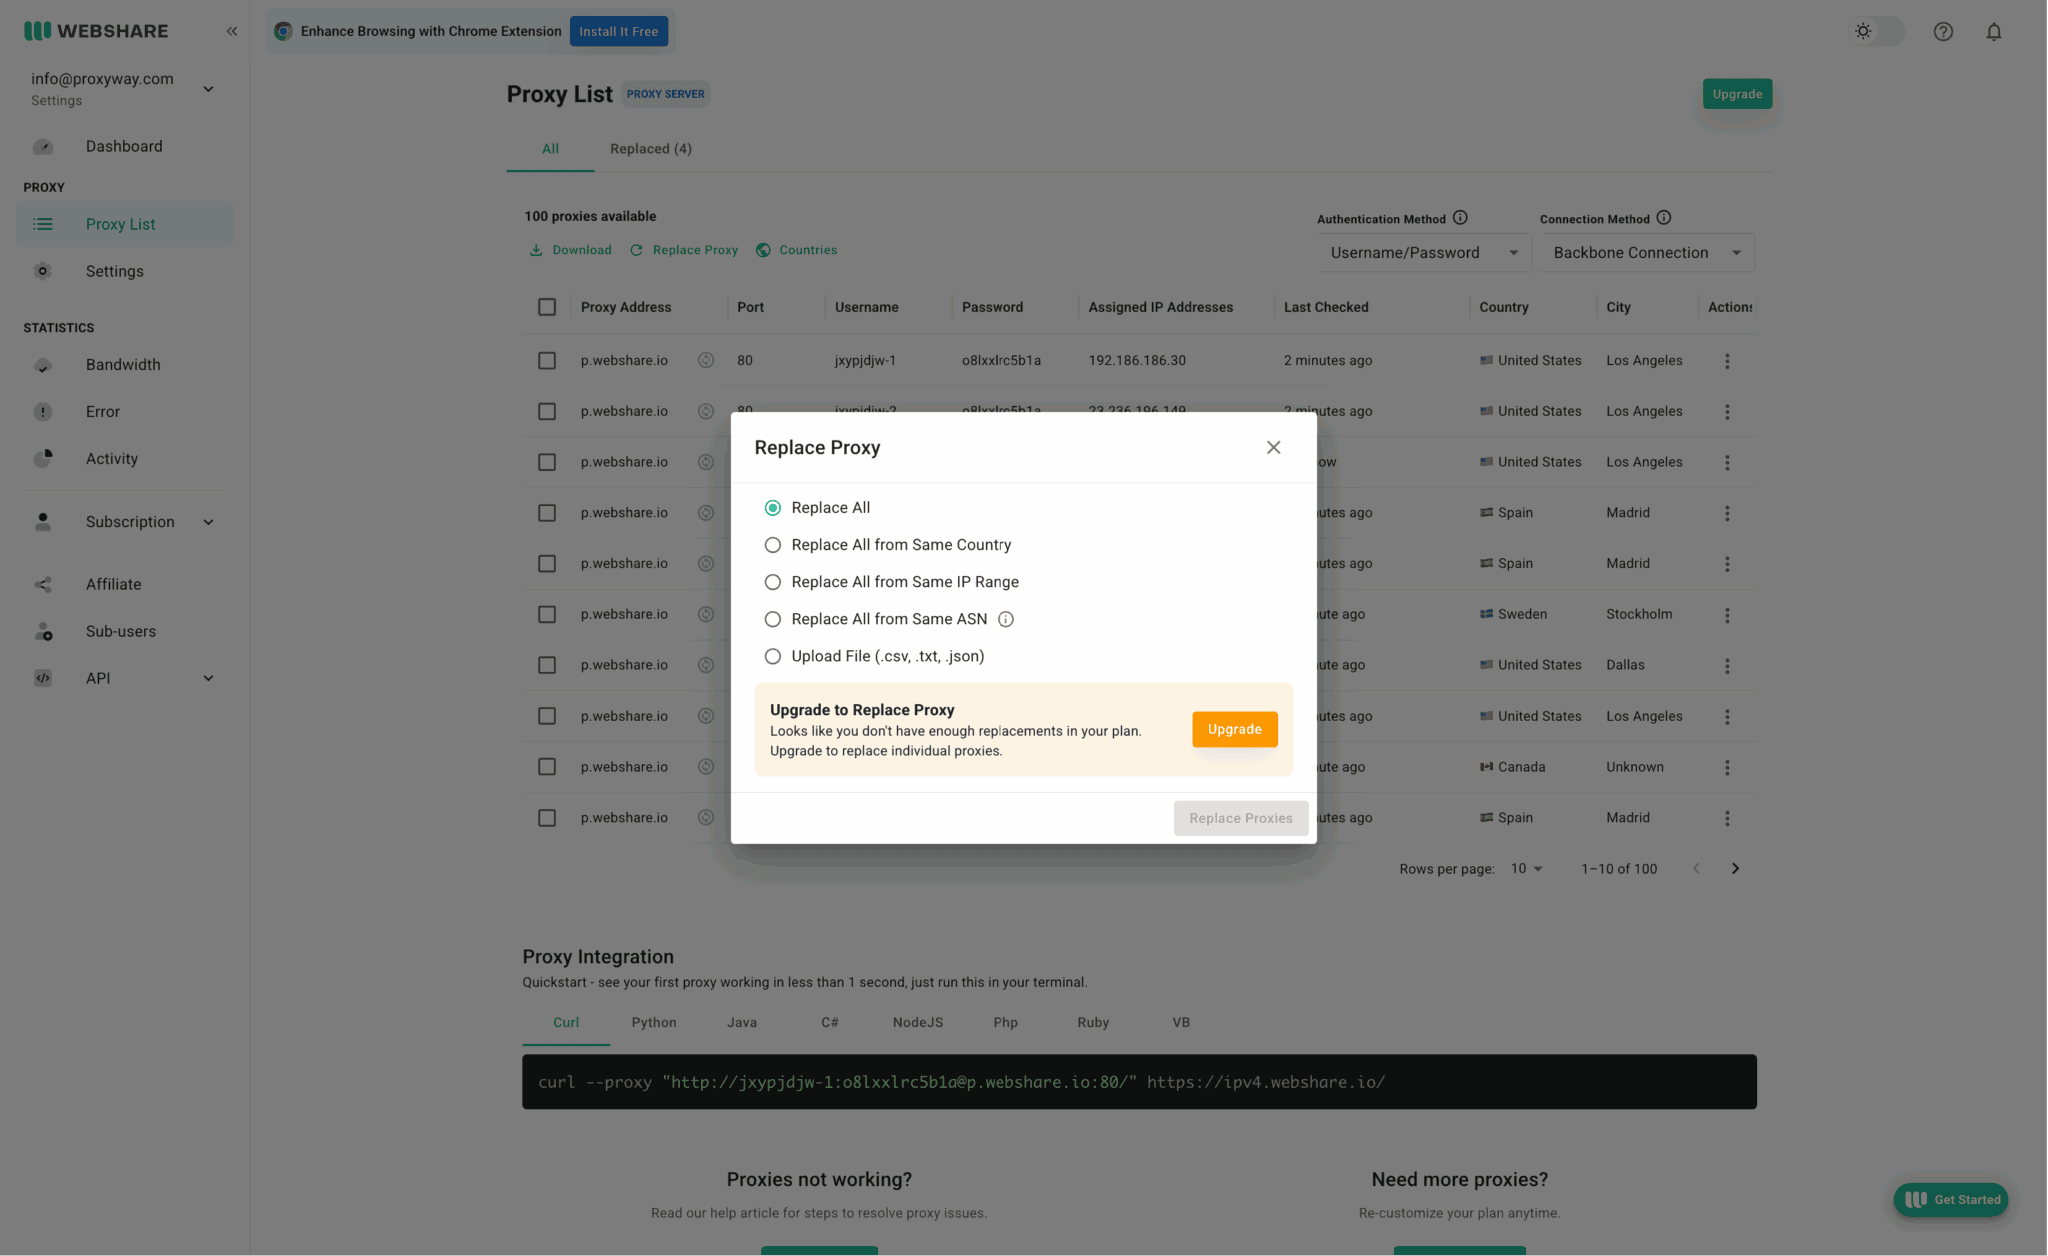Open the Dashboard from the sidebar
Image resolution: width=2048 pixels, height=1256 pixels.
(123, 146)
